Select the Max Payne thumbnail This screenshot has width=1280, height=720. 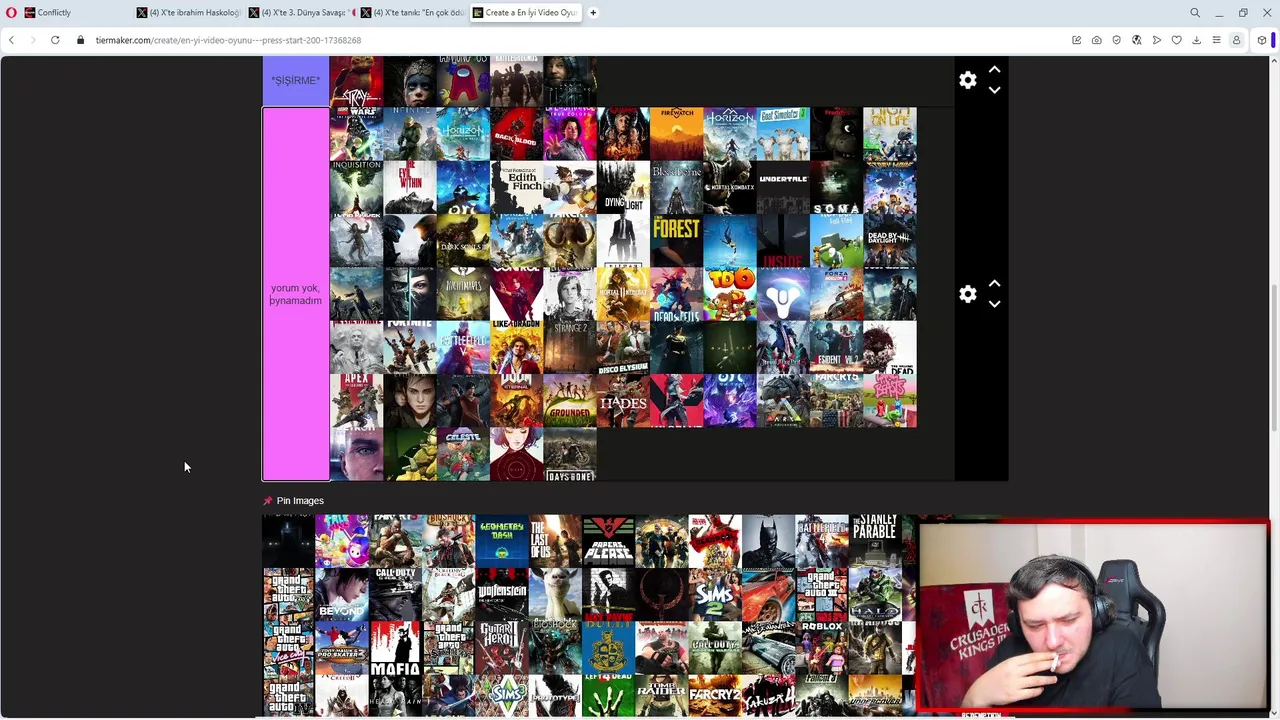608,594
